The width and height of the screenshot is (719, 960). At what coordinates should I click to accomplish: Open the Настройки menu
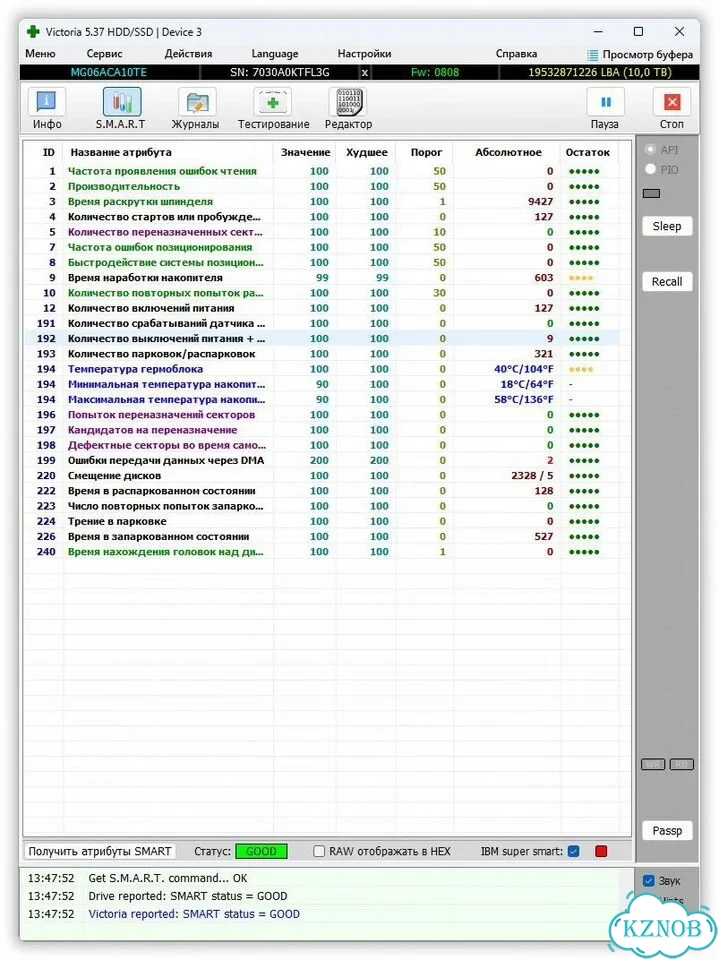[364, 54]
